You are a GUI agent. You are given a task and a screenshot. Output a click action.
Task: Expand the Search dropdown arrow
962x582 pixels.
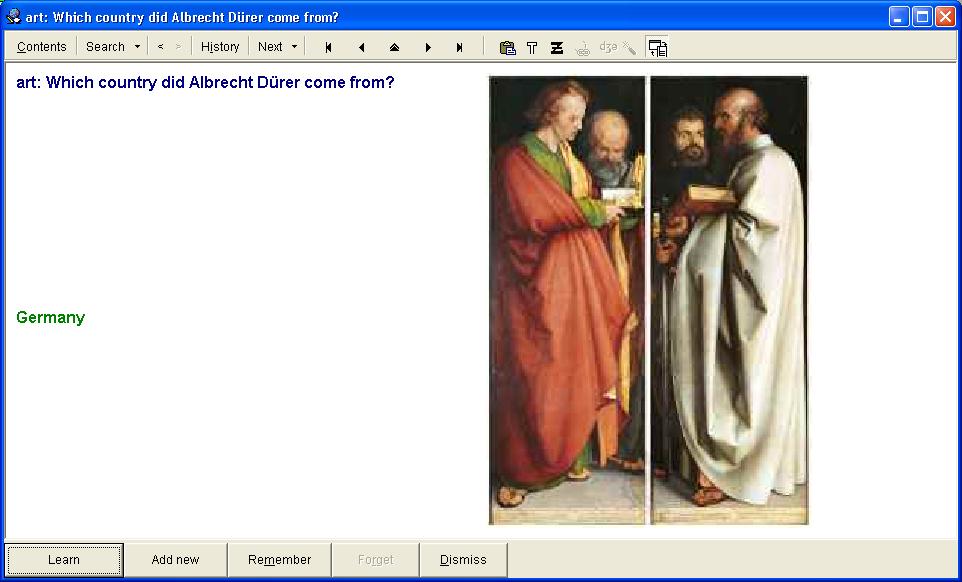[x=137, y=47]
